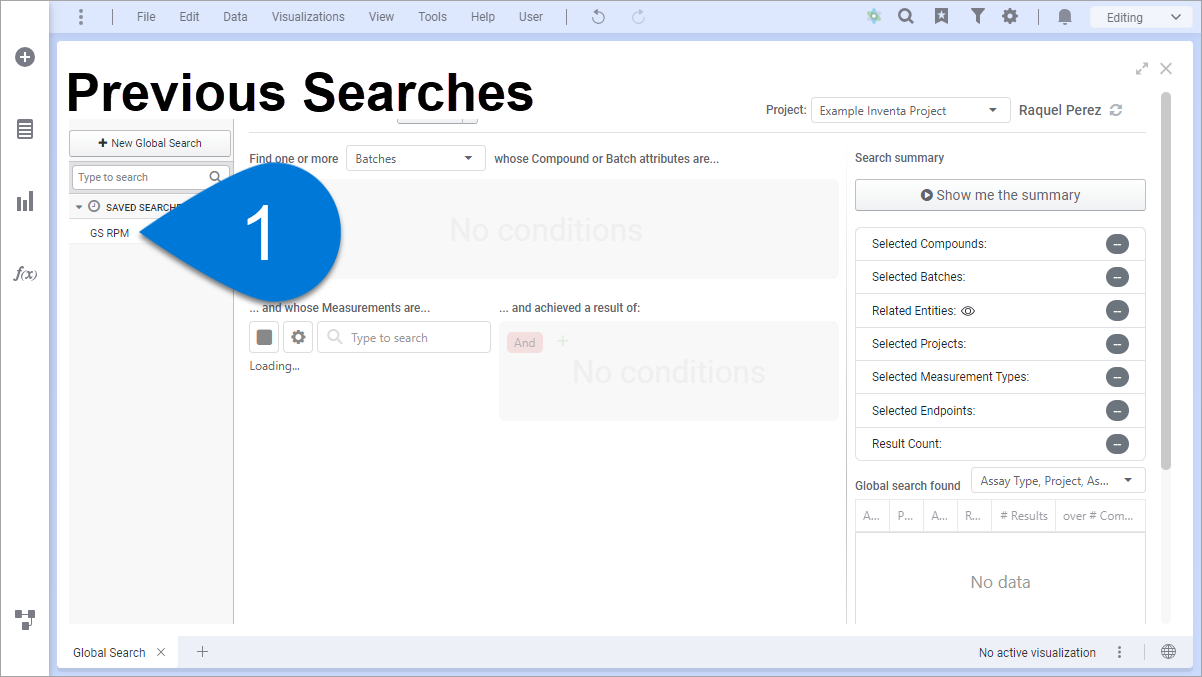Click the Selected Measurement Types row
1202x677 pixels.
1000,377
